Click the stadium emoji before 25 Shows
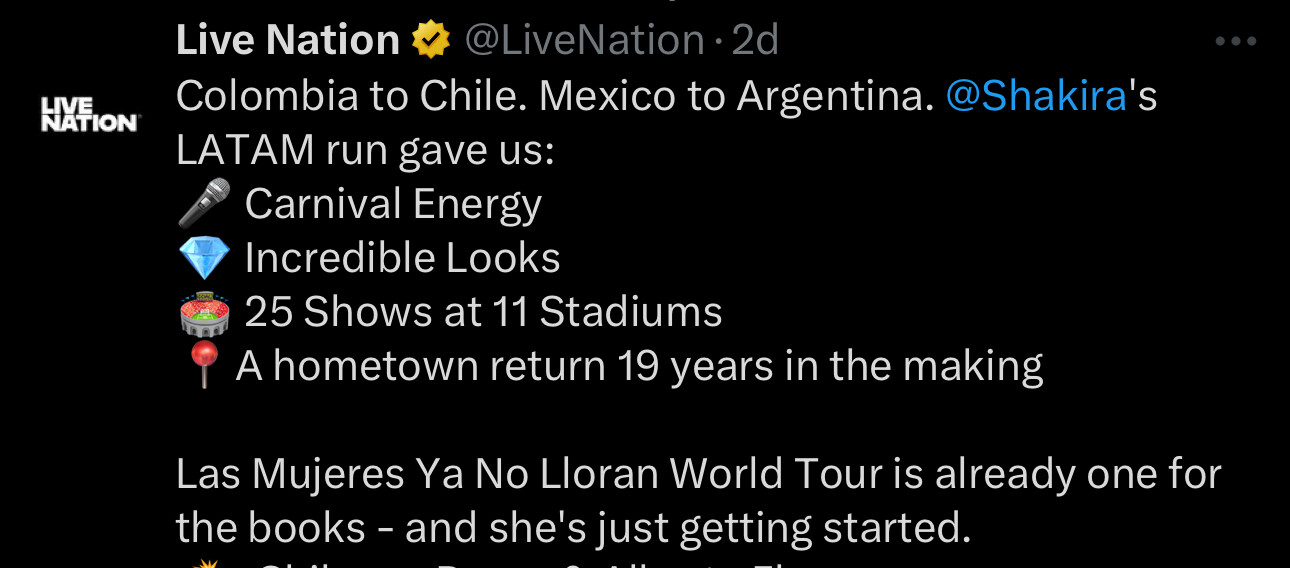This screenshot has height=568, width=1290. 204,312
